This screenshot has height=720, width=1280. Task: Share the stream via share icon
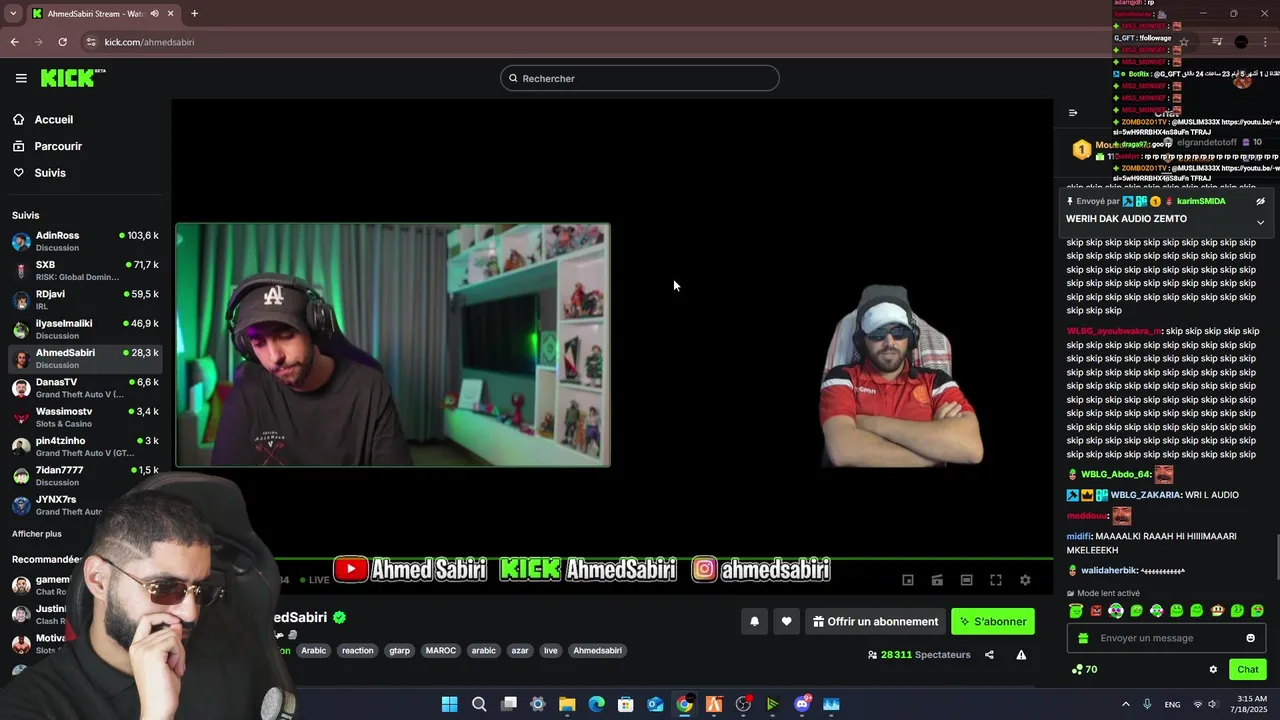[x=989, y=655]
